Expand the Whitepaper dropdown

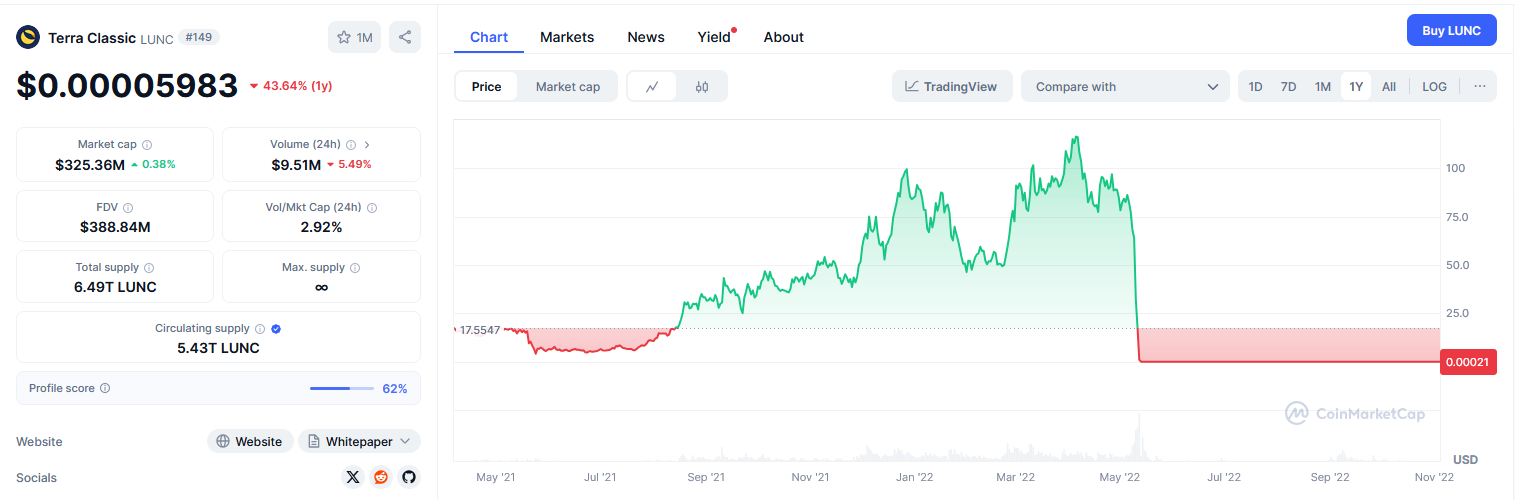point(359,441)
